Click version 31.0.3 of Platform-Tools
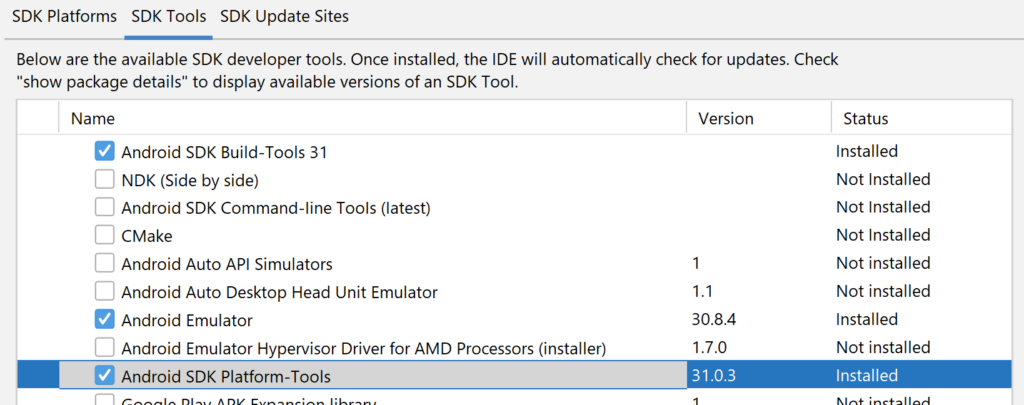Viewport: 1024px width, 405px height. [x=716, y=376]
